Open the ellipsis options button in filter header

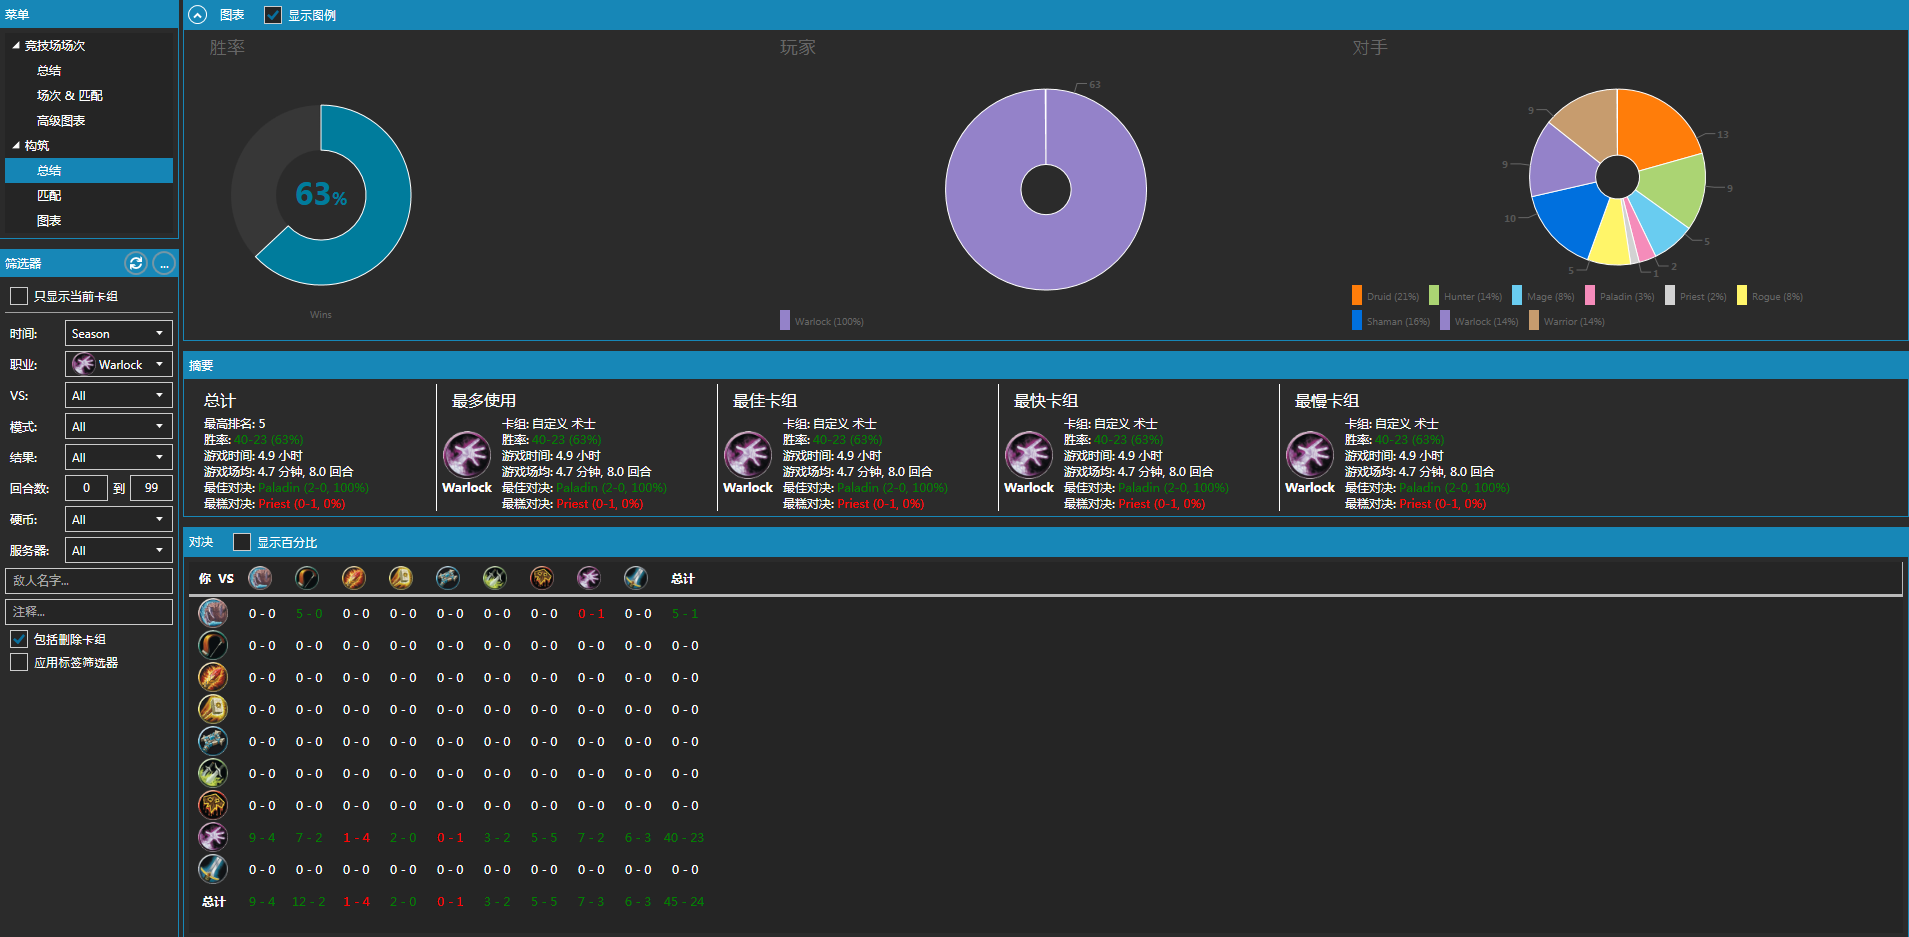tap(164, 263)
